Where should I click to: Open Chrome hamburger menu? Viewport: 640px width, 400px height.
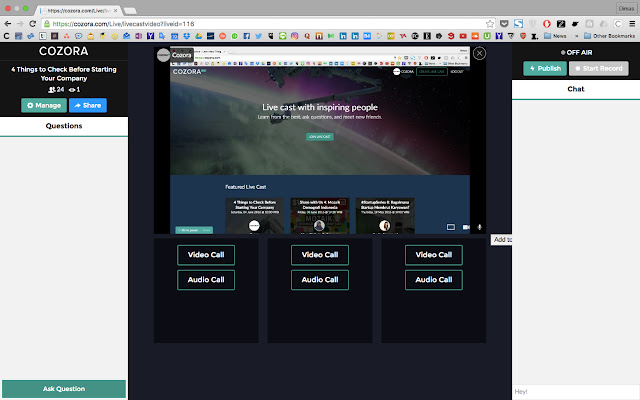pyautogui.click(x=632, y=24)
